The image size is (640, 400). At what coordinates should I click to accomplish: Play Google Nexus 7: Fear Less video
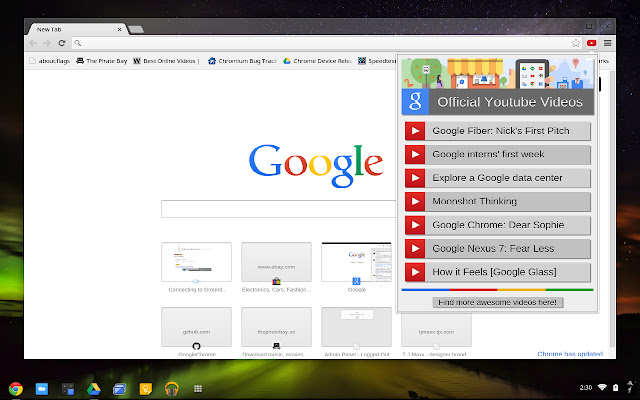tap(498, 249)
